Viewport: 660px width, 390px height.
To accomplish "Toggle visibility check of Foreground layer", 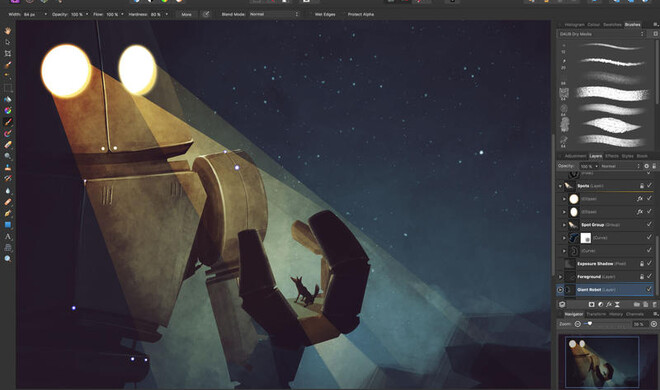I will click(x=649, y=276).
